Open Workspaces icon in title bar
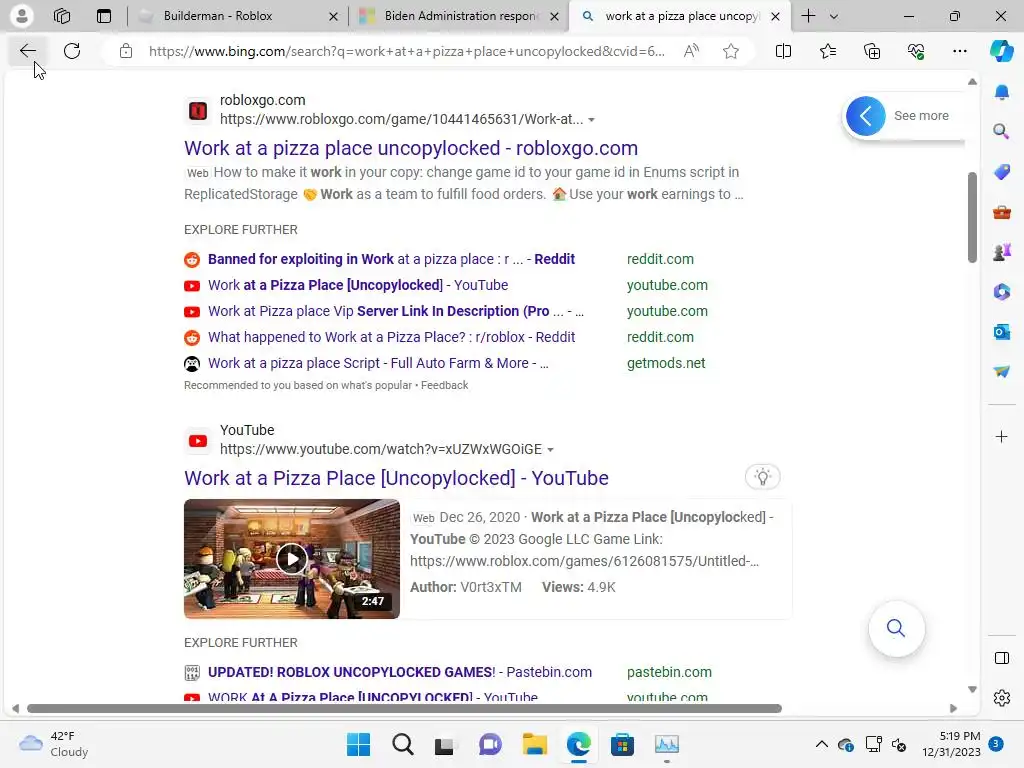The image size is (1024, 768). pyautogui.click(x=62, y=16)
